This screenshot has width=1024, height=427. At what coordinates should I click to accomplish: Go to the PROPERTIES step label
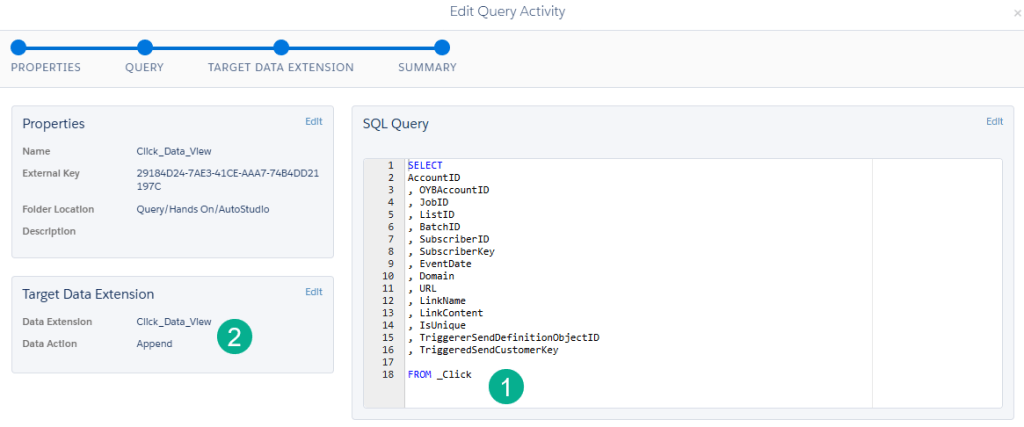(x=46, y=68)
